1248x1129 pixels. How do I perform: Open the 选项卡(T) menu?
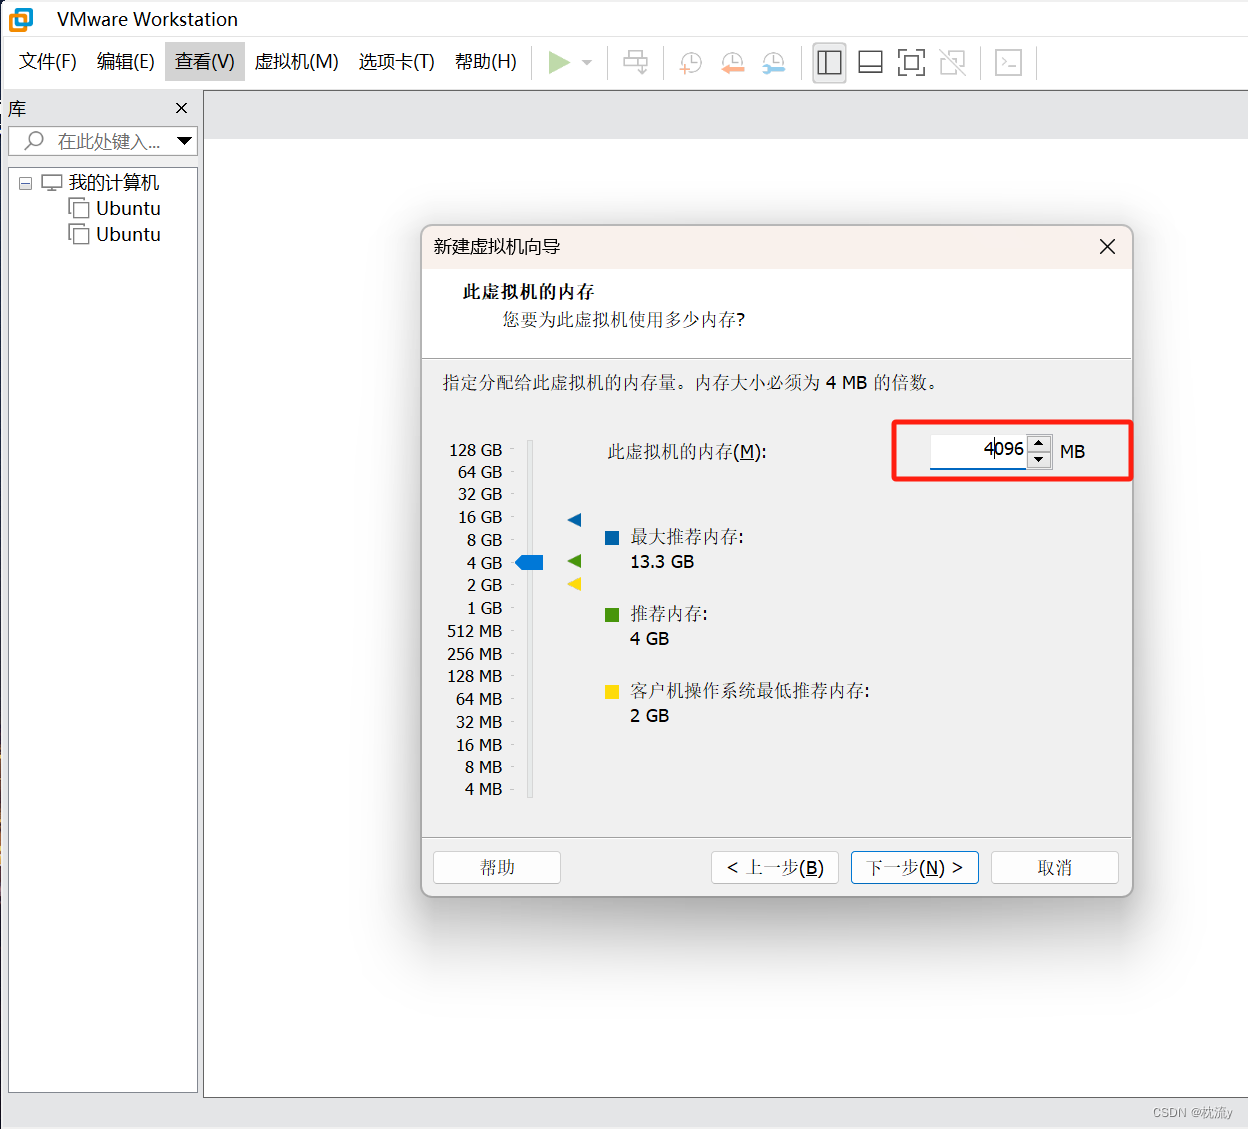point(397,62)
